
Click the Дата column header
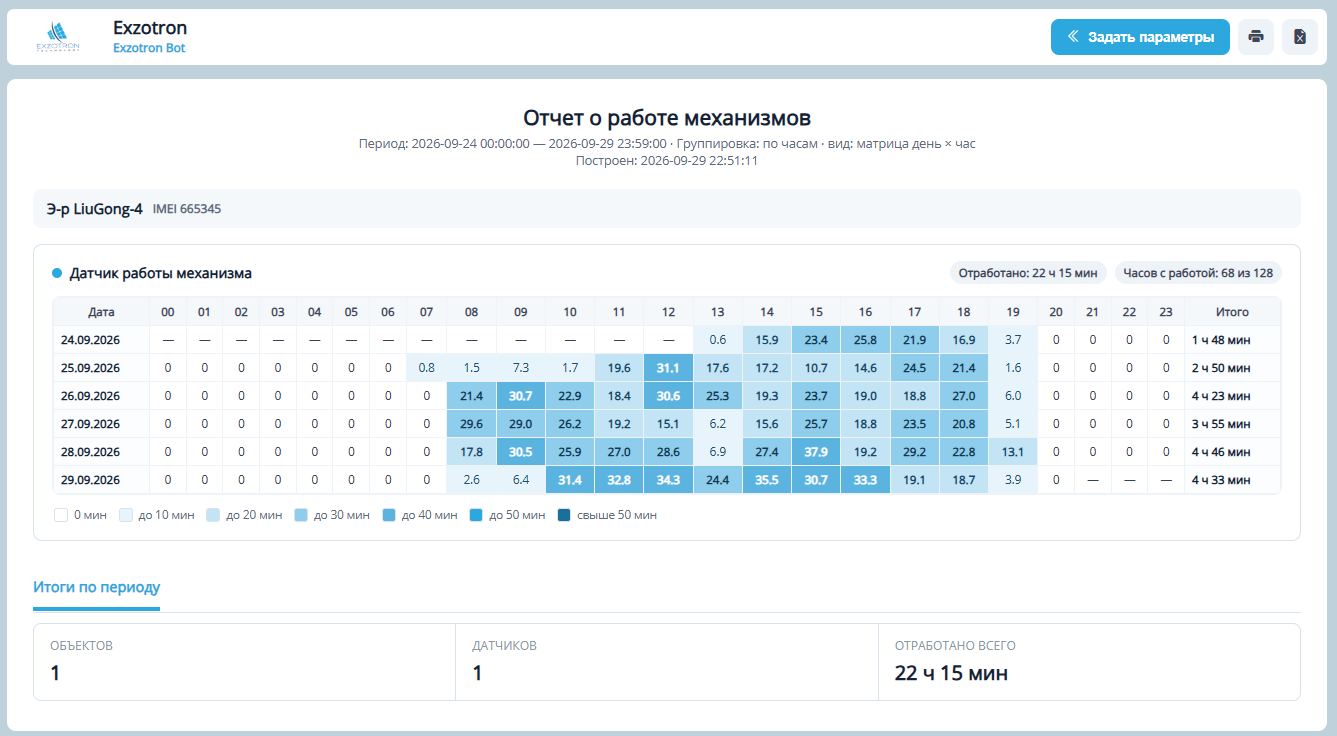tap(101, 312)
